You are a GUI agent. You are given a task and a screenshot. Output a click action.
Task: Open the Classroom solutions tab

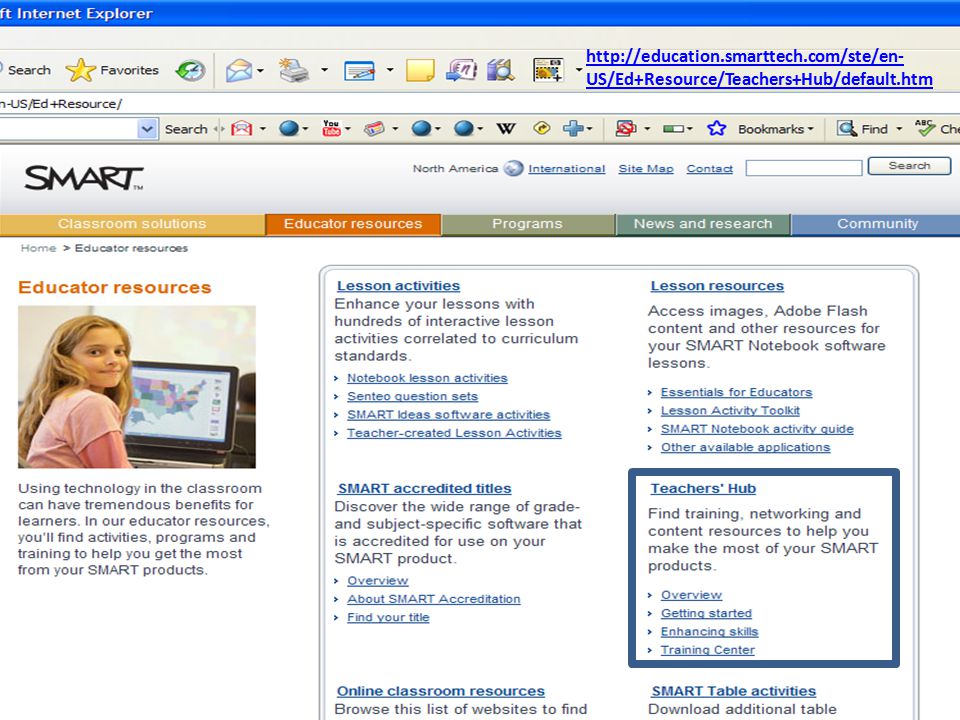pos(132,224)
